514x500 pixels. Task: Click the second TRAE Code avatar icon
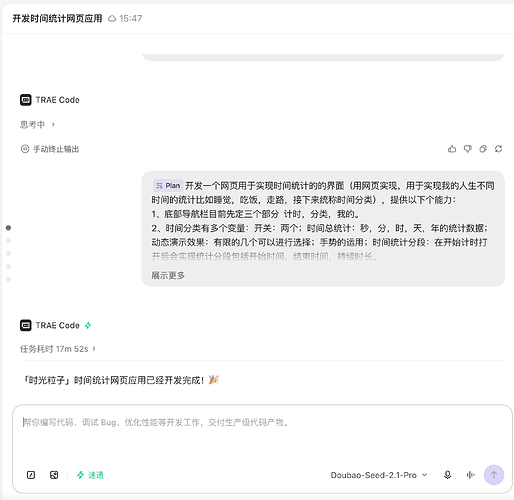(26, 325)
